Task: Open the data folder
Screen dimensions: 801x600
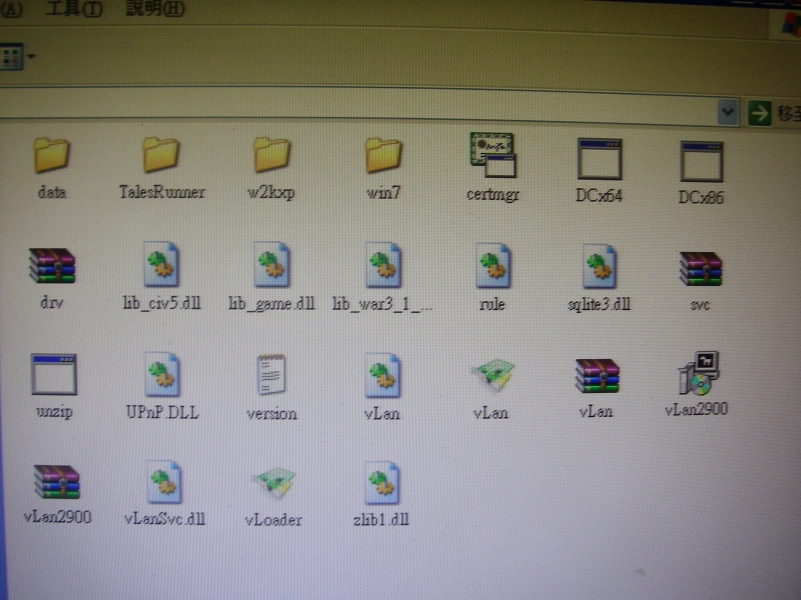Action: tap(52, 160)
